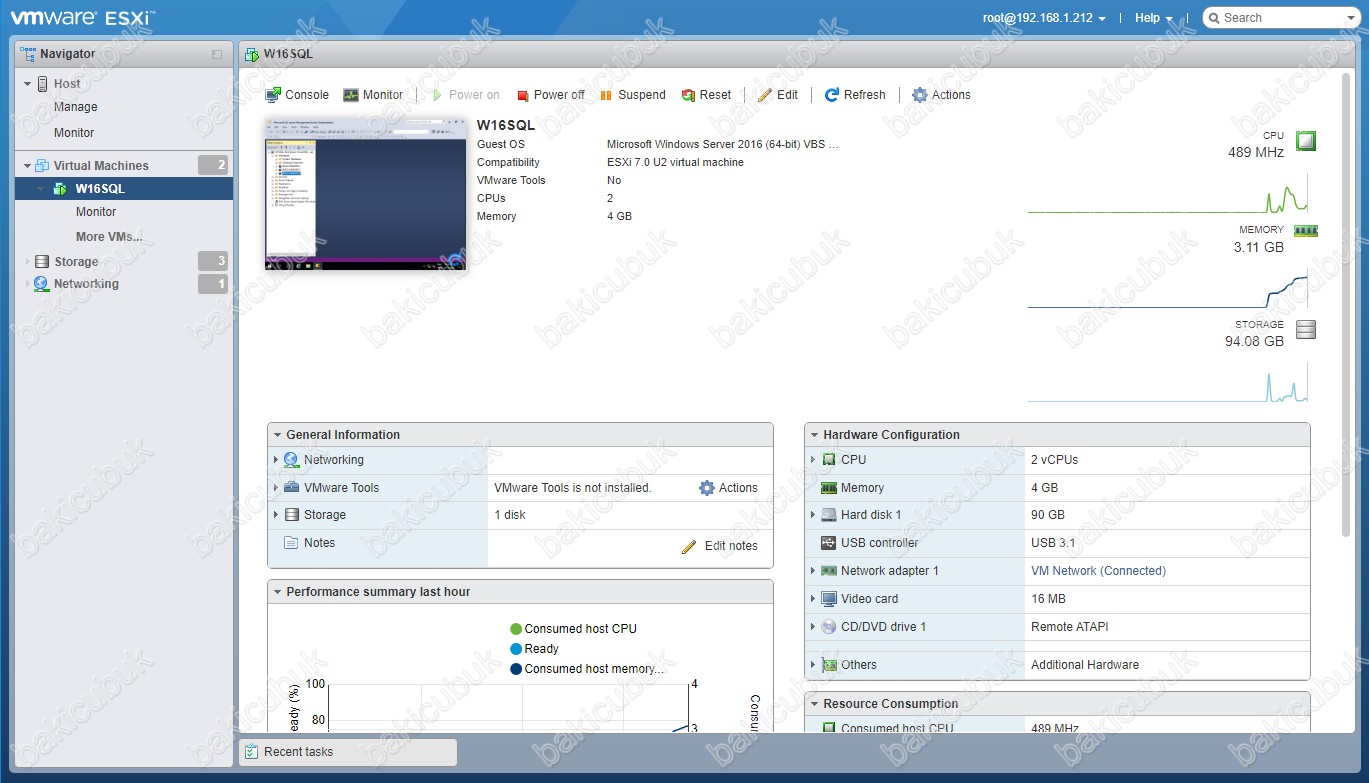Click the Network adapter 1 icon
1369x783 pixels.
[x=829, y=571]
